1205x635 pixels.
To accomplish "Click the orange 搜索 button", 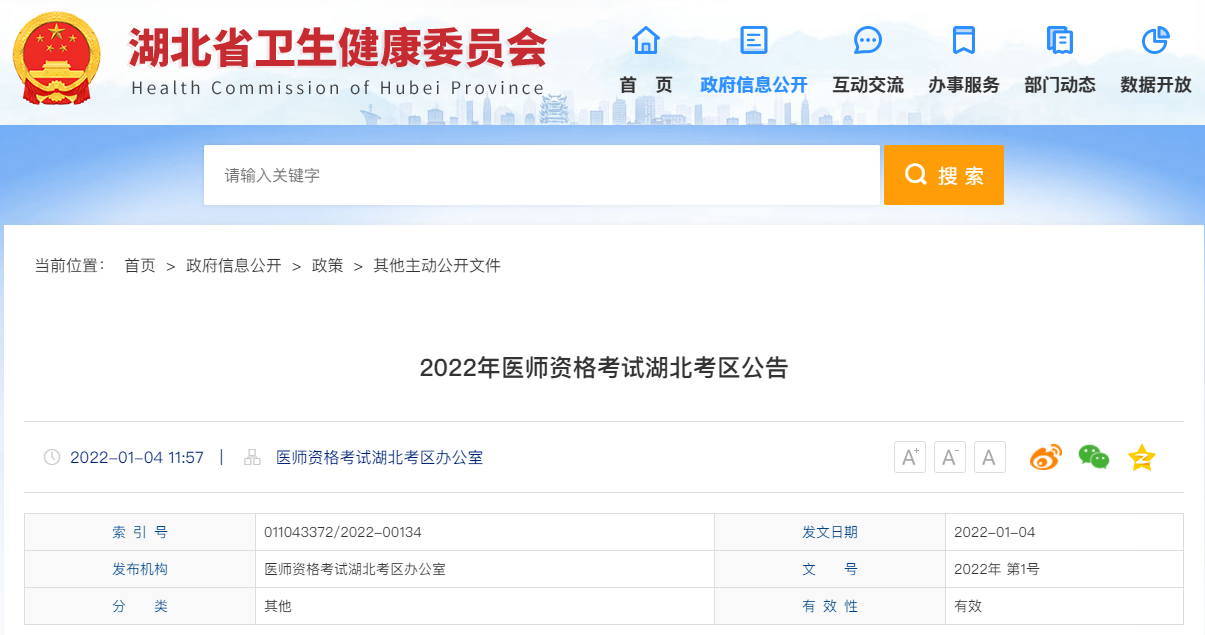I will [x=943, y=175].
